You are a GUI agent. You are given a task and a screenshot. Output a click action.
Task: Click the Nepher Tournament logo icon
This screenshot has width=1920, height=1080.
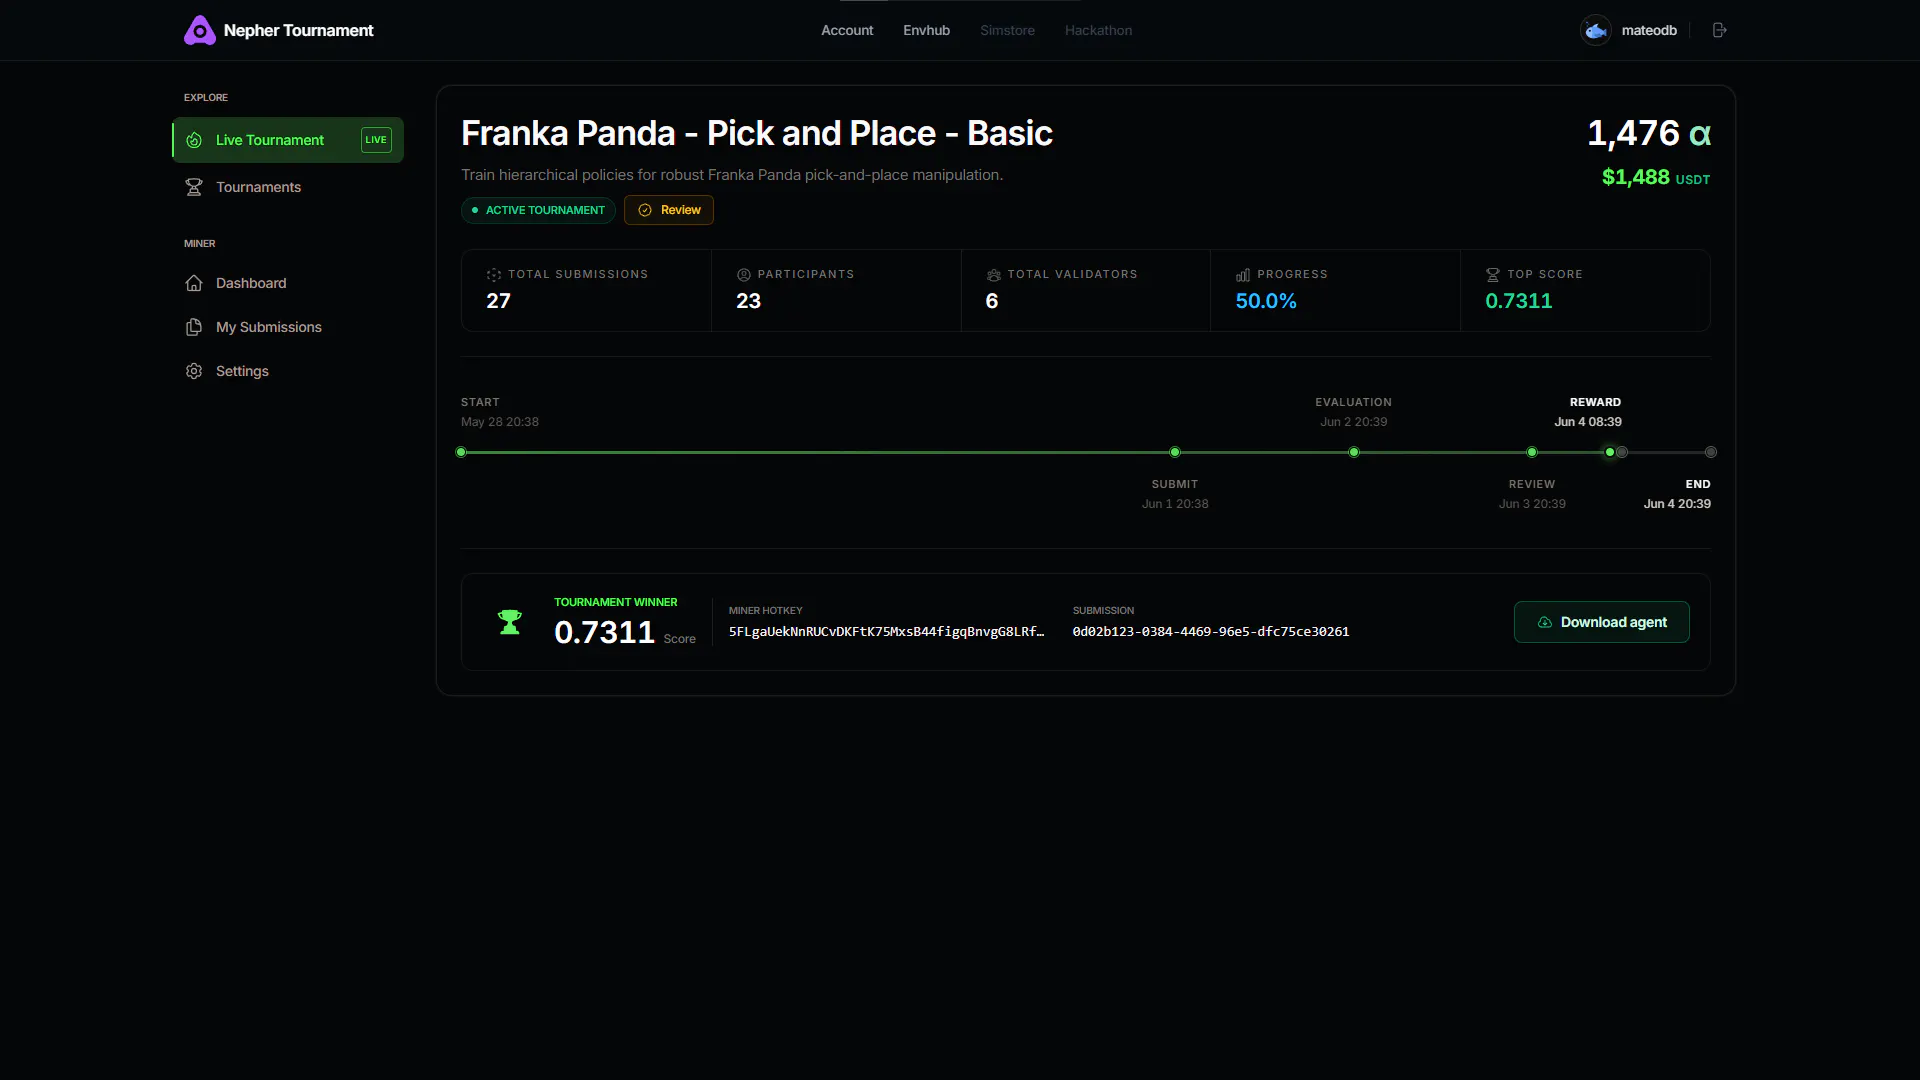[x=200, y=30]
